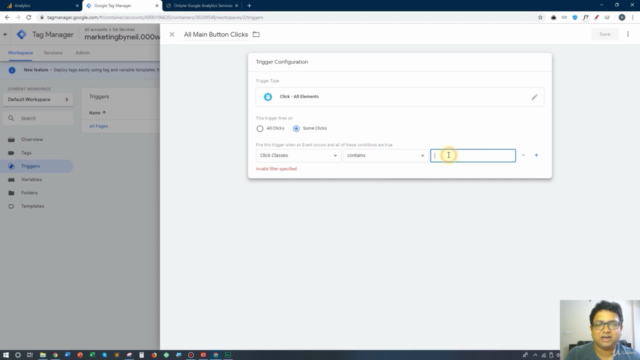The height and width of the screenshot is (360, 640).
Task: Open the contains operator dropdown
Action: (x=385, y=156)
